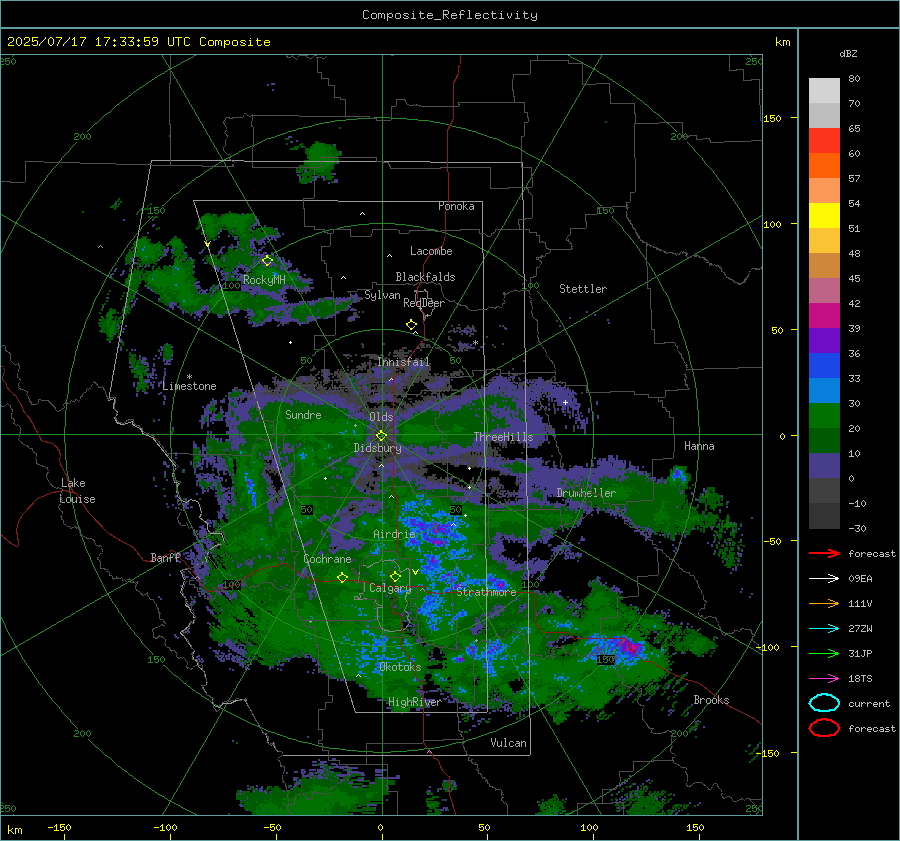Click the green swatch between 30 and 20 dBZ
This screenshot has width=900, height=841.
coord(824,415)
